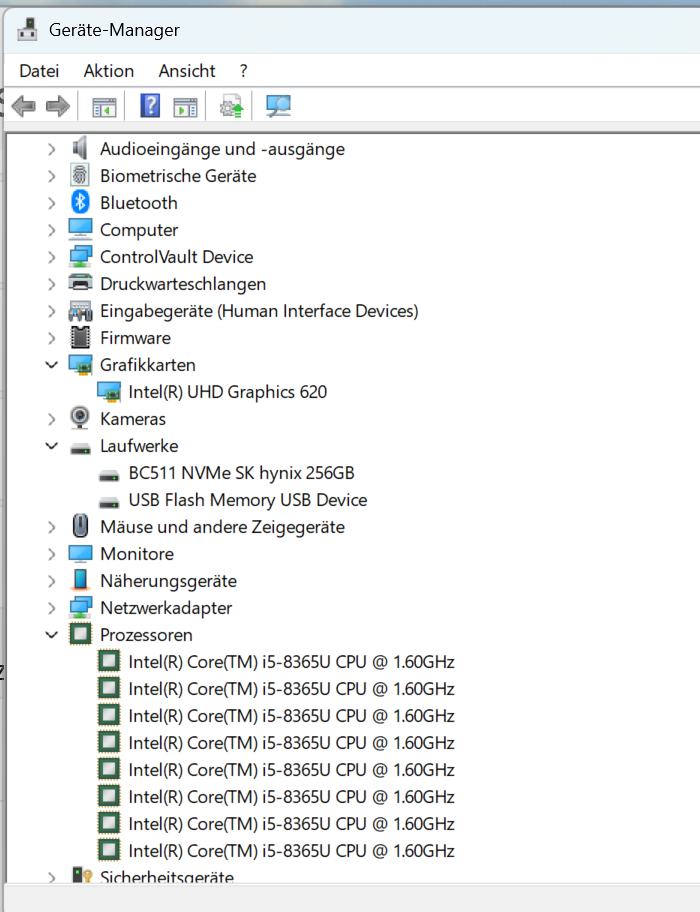Click the Bluetooth category icon
Viewport: 700px width, 912px height.
click(x=80, y=202)
